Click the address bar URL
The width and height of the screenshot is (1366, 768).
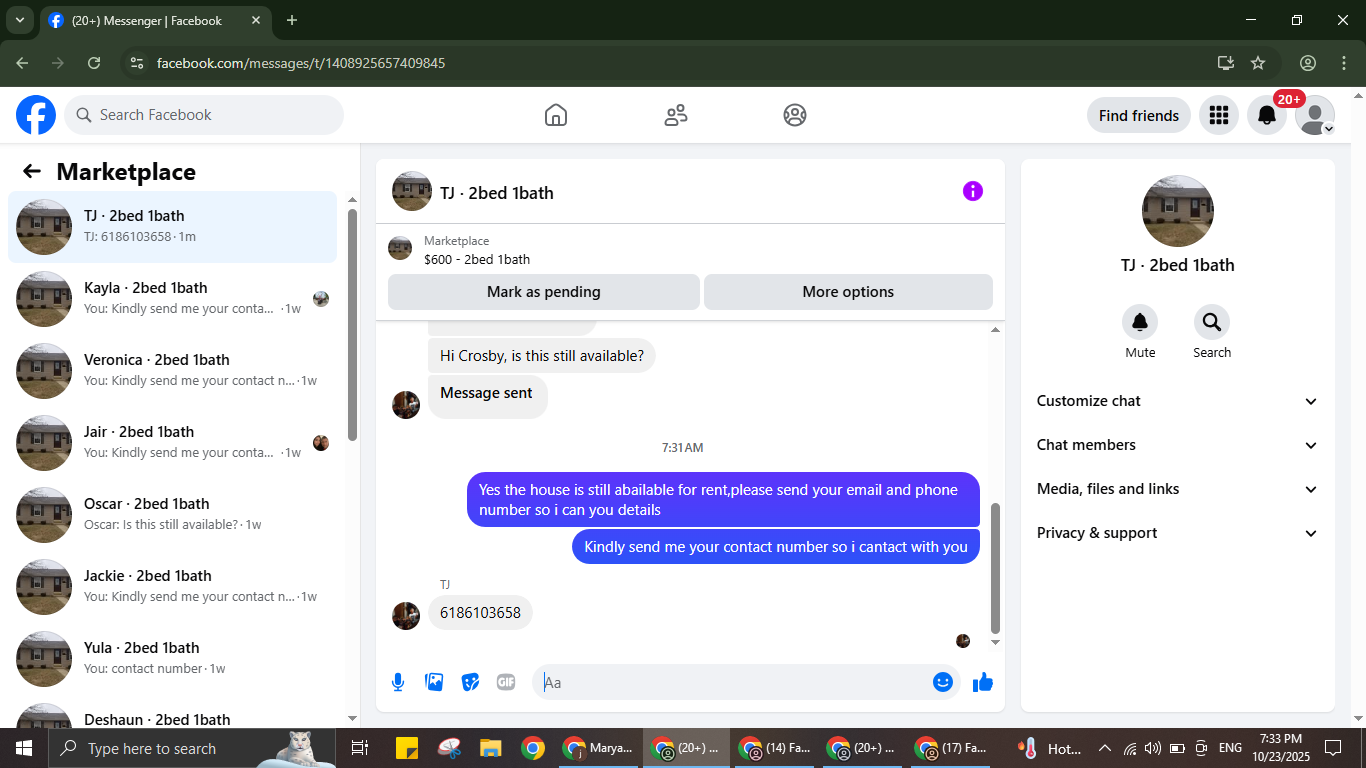tap(301, 63)
